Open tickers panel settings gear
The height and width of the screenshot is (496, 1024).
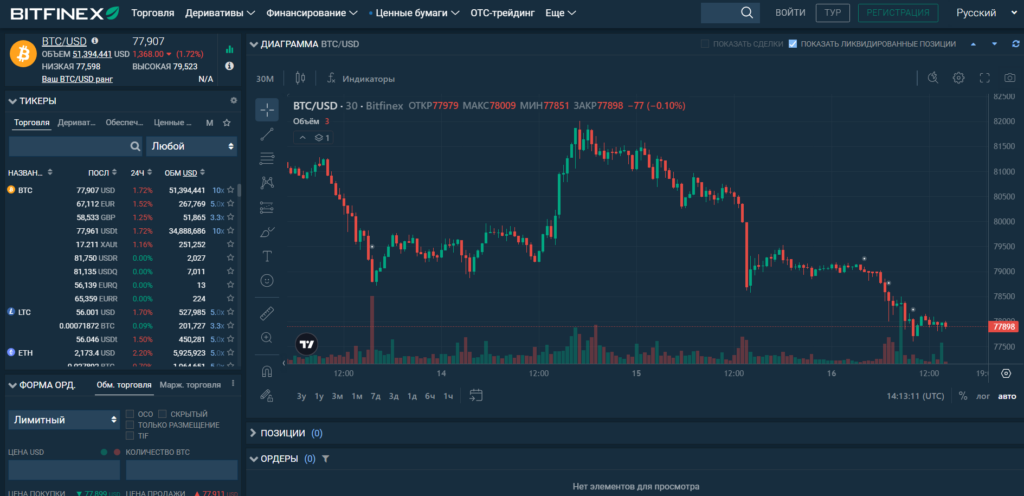(x=234, y=101)
